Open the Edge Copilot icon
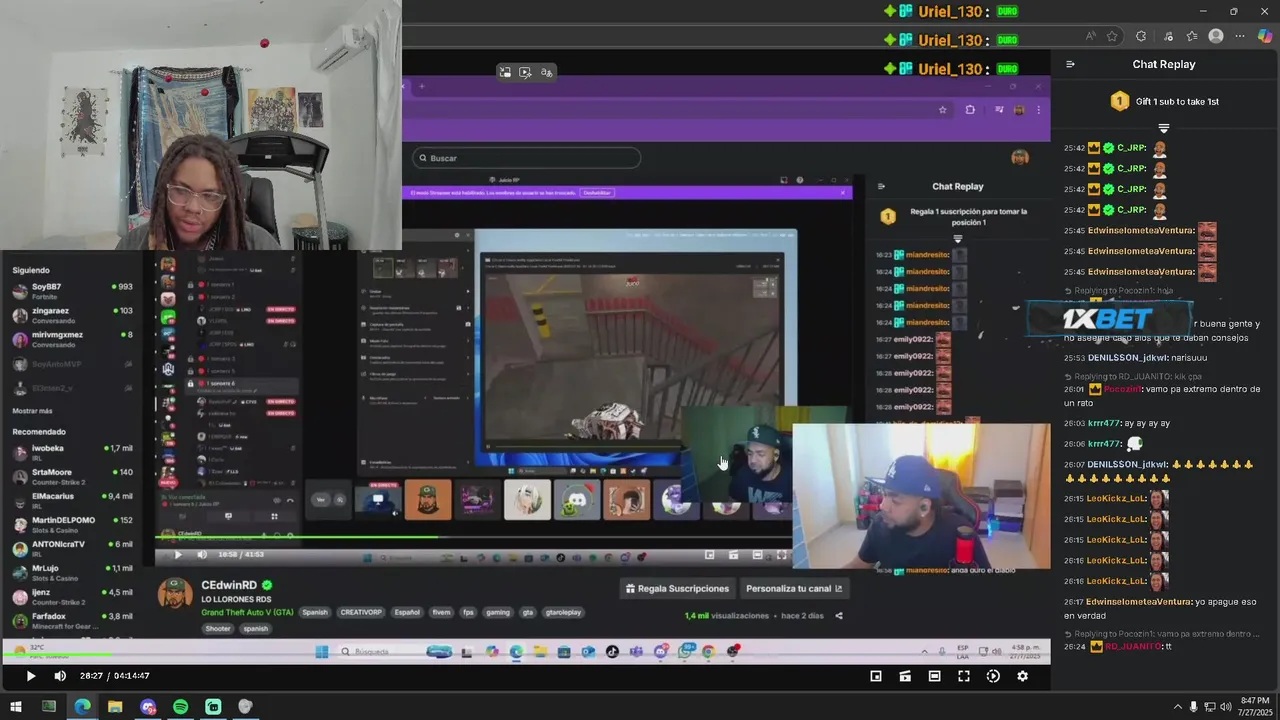 [x=1265, y=36]
